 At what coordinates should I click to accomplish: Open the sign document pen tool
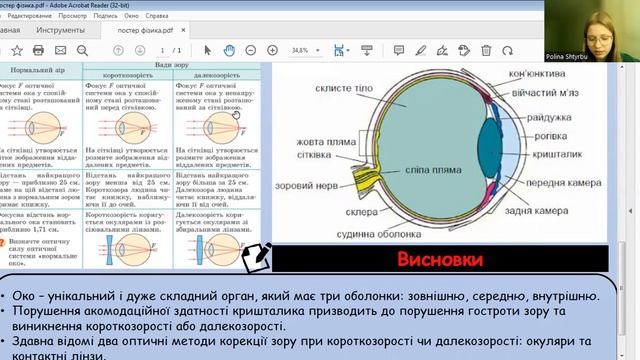pos(442,51)
